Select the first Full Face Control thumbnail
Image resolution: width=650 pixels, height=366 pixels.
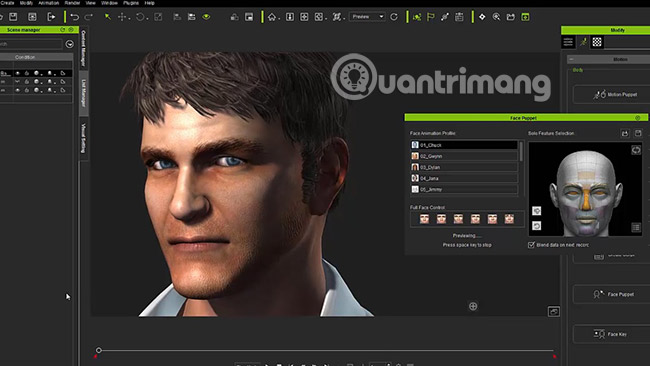click(x=424, y=219)
